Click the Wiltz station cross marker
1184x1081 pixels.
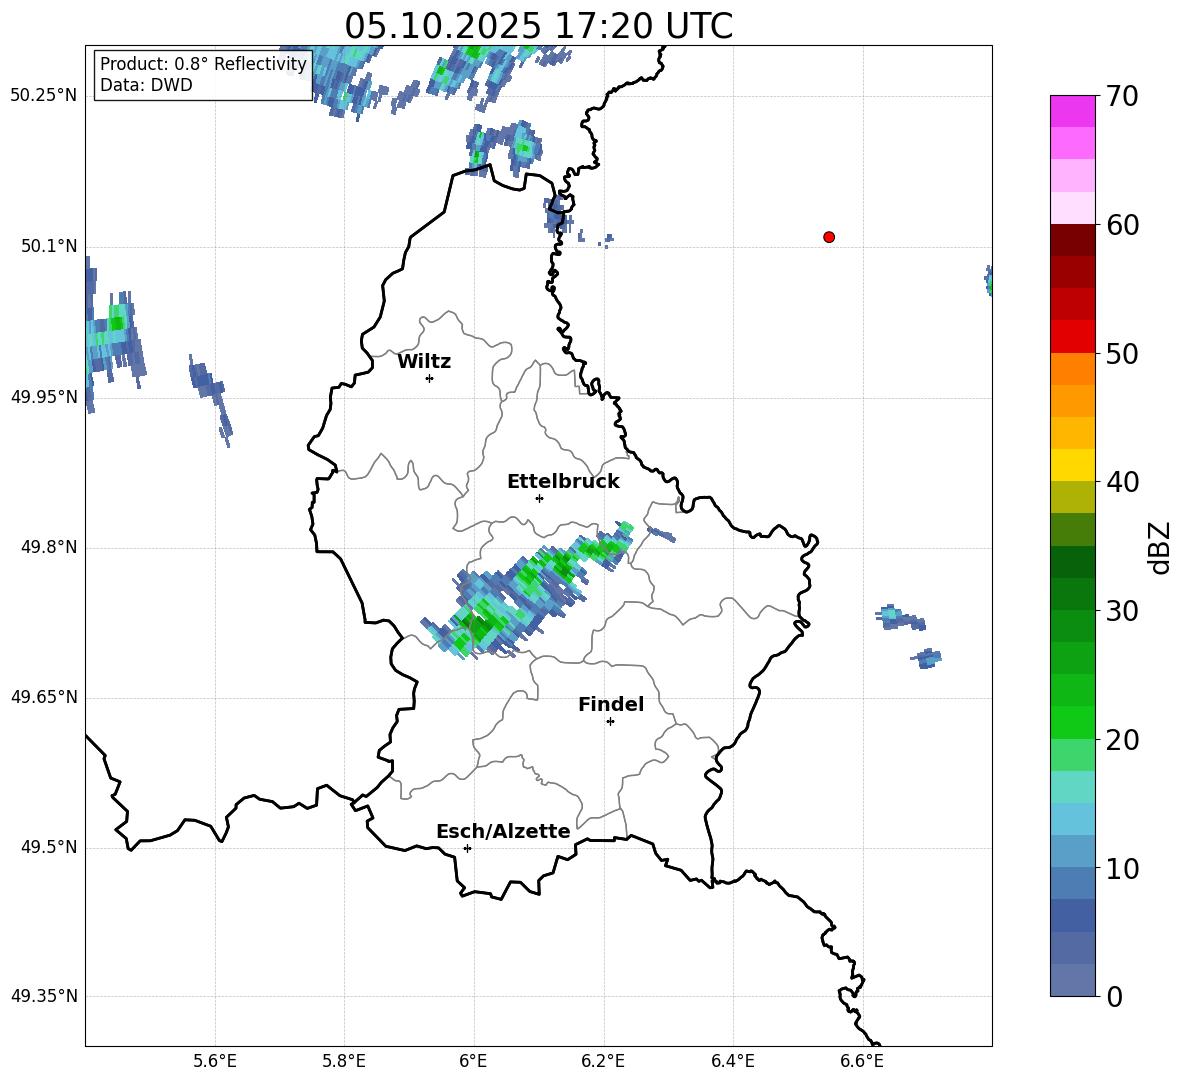coord(429,378)
